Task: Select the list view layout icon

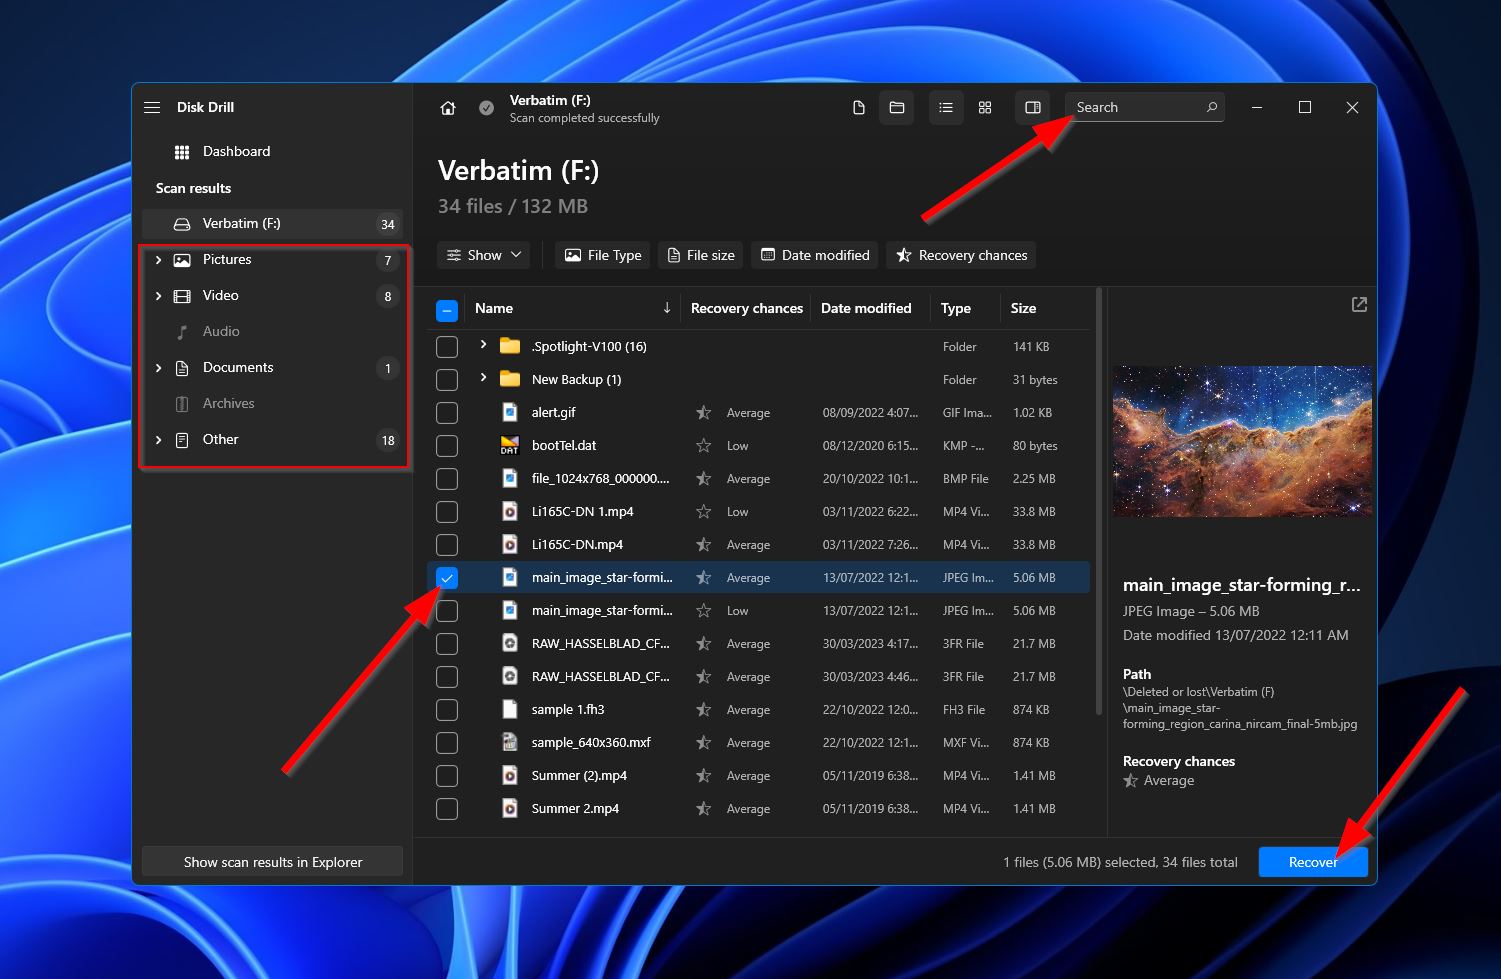Action: point(946,107)
